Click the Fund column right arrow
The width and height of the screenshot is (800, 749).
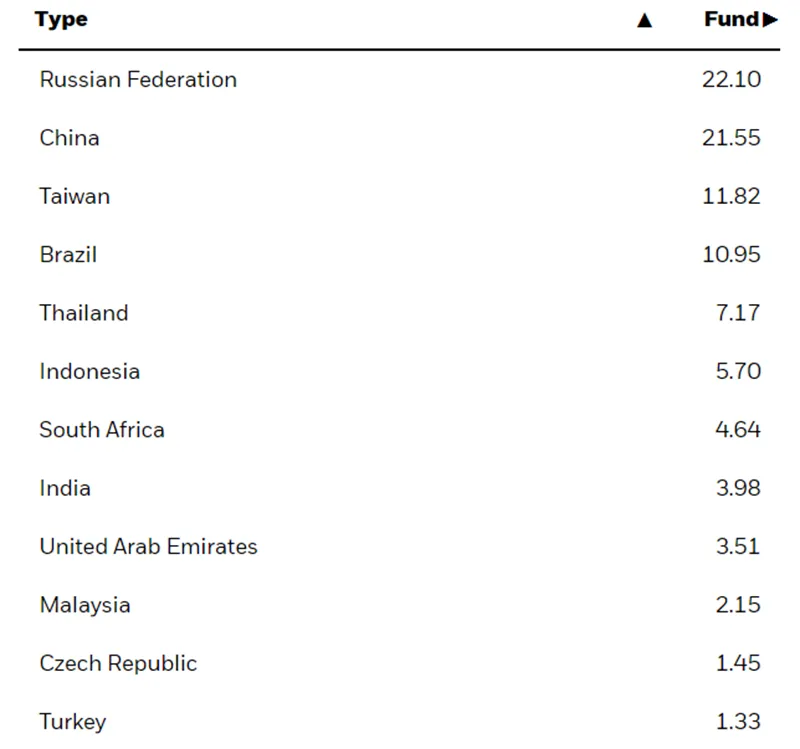click(770, 20)
